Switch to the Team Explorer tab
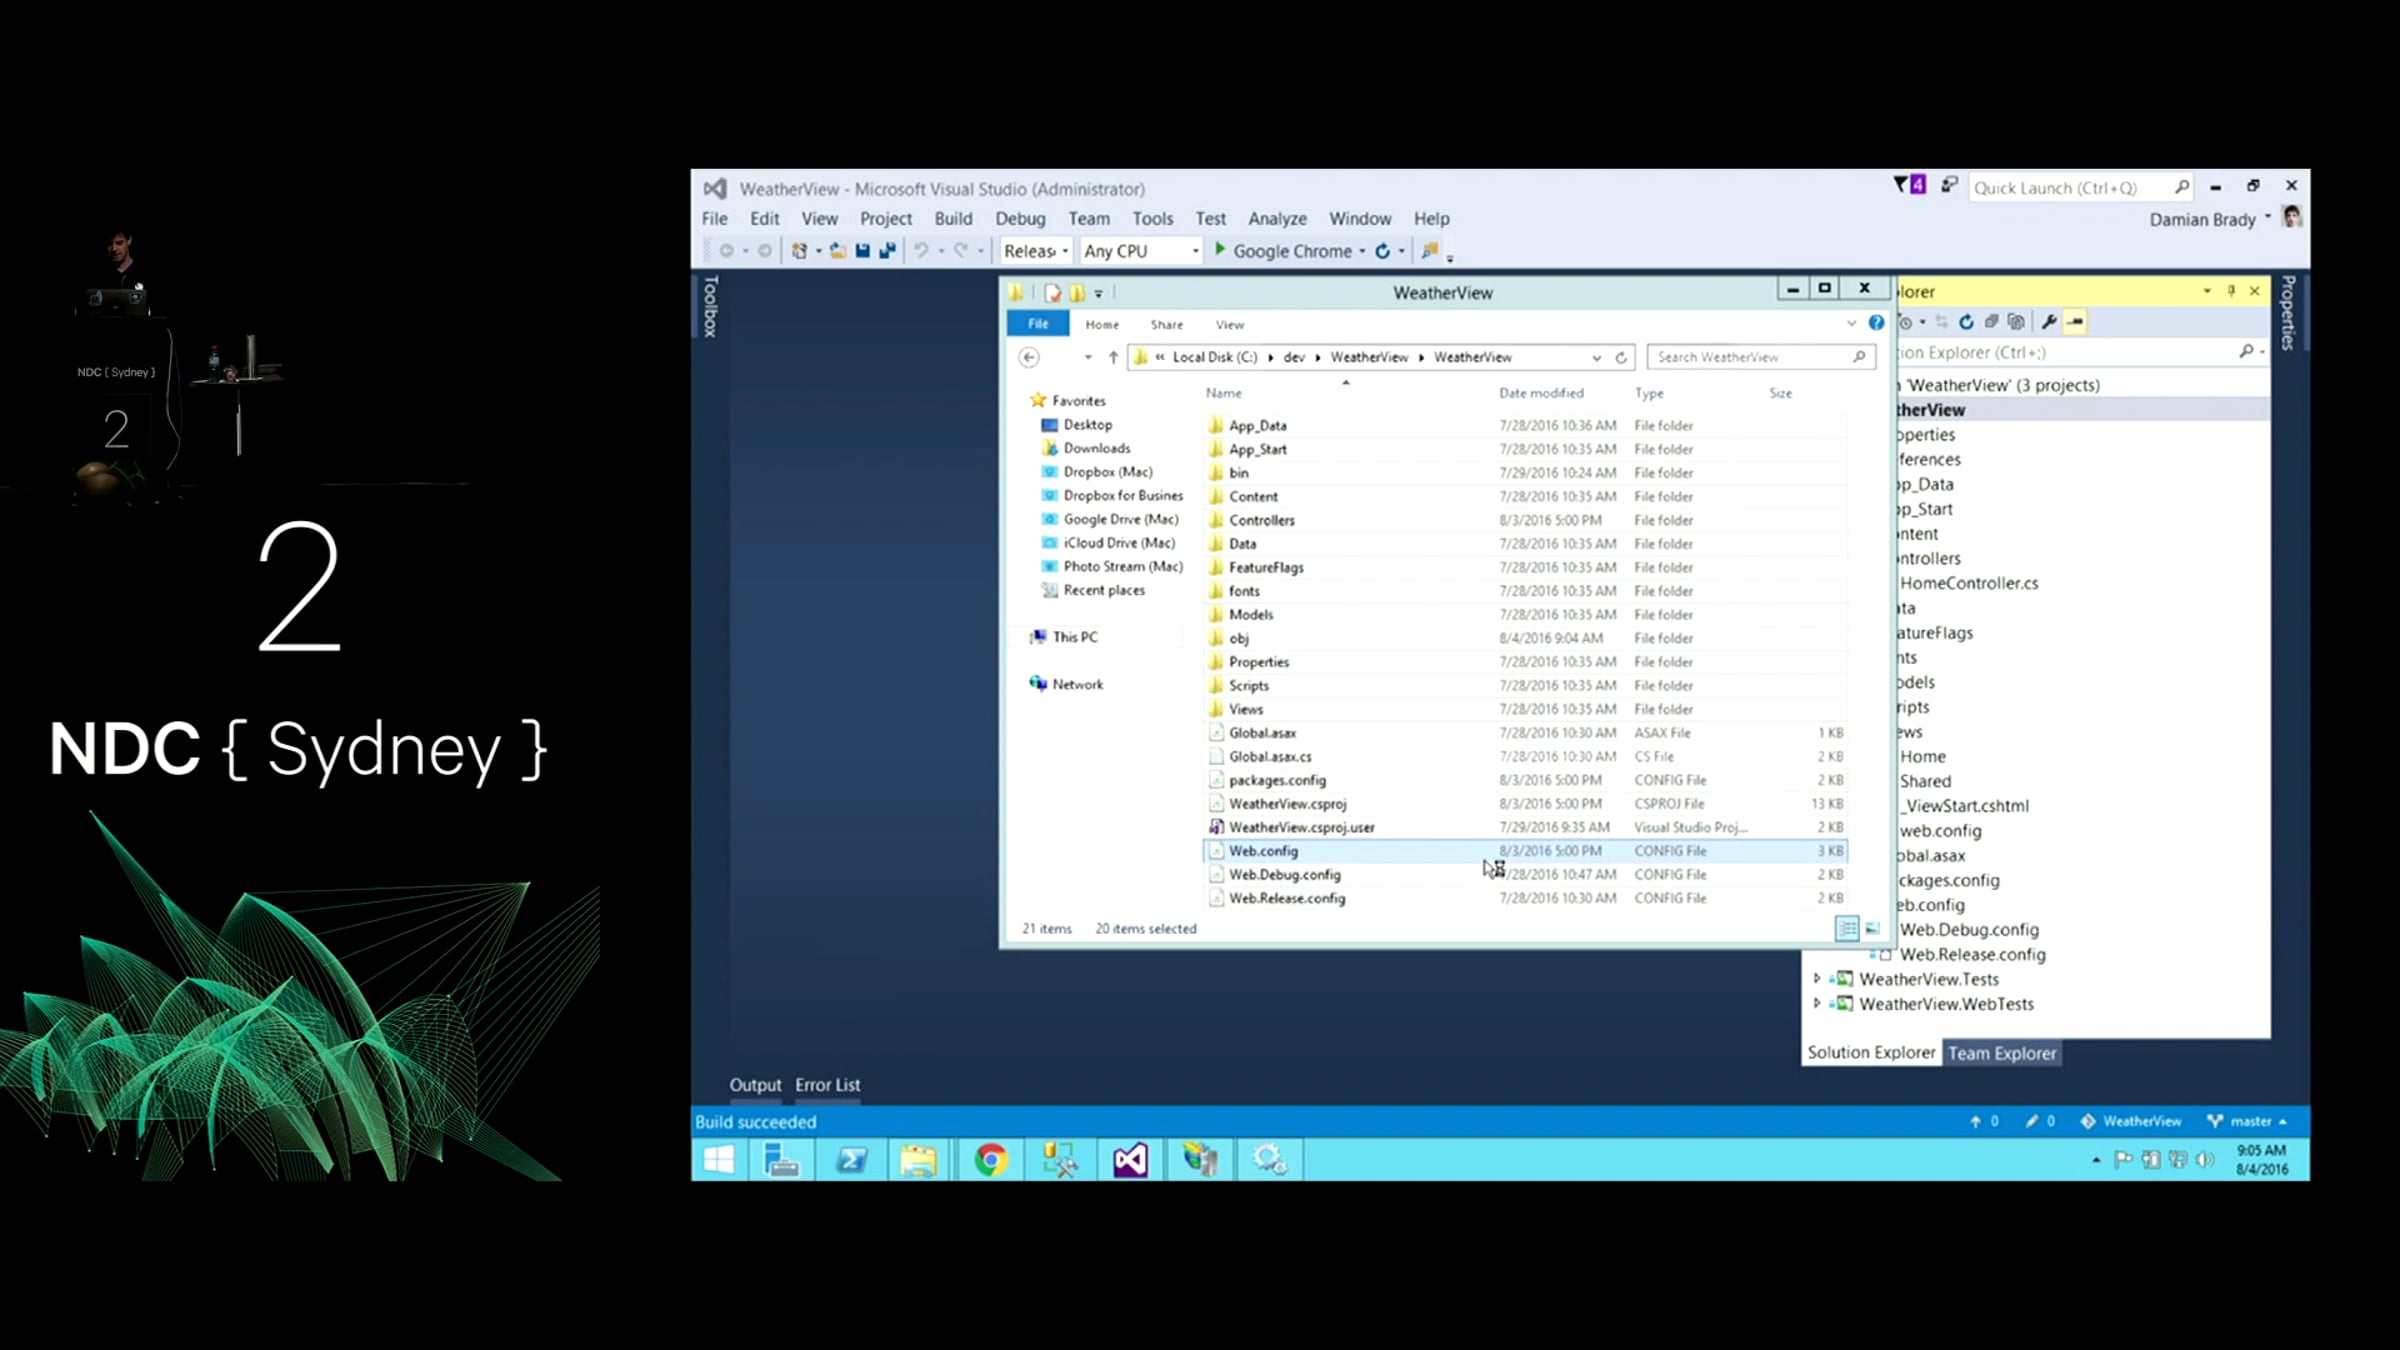The image size is (2400, 1350). [2002, 1053]
